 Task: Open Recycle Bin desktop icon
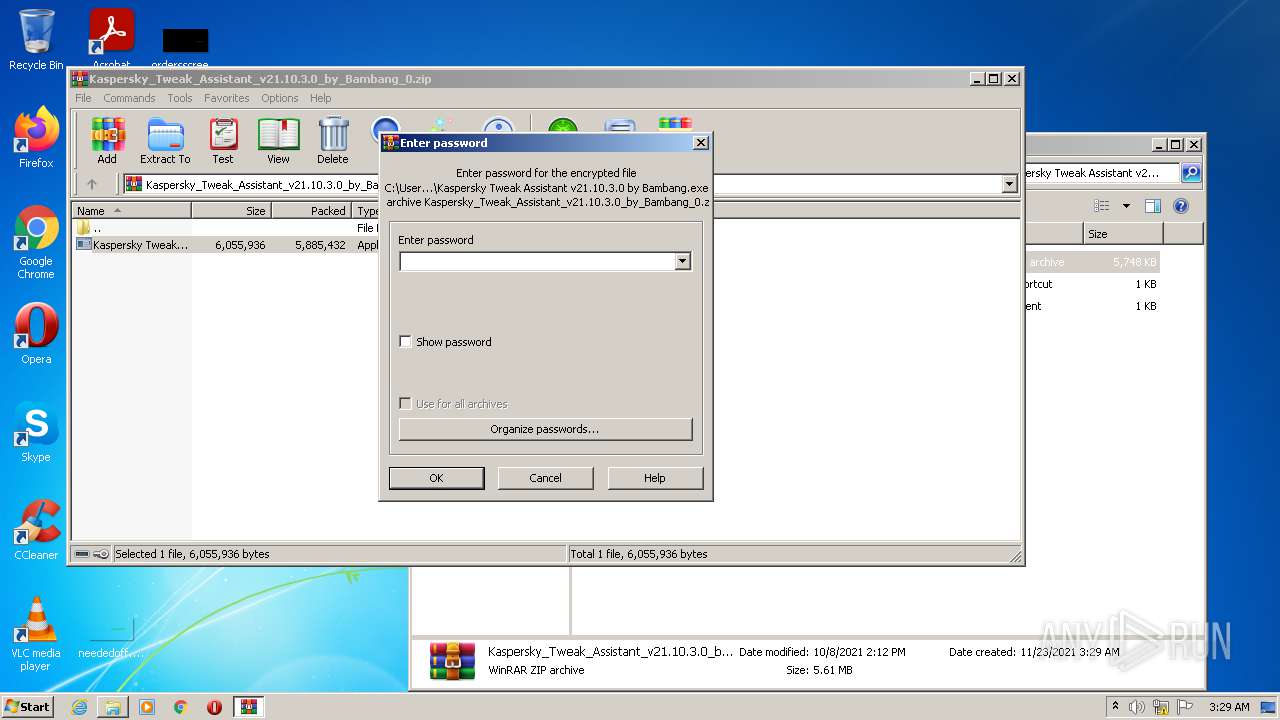point(36,40)
